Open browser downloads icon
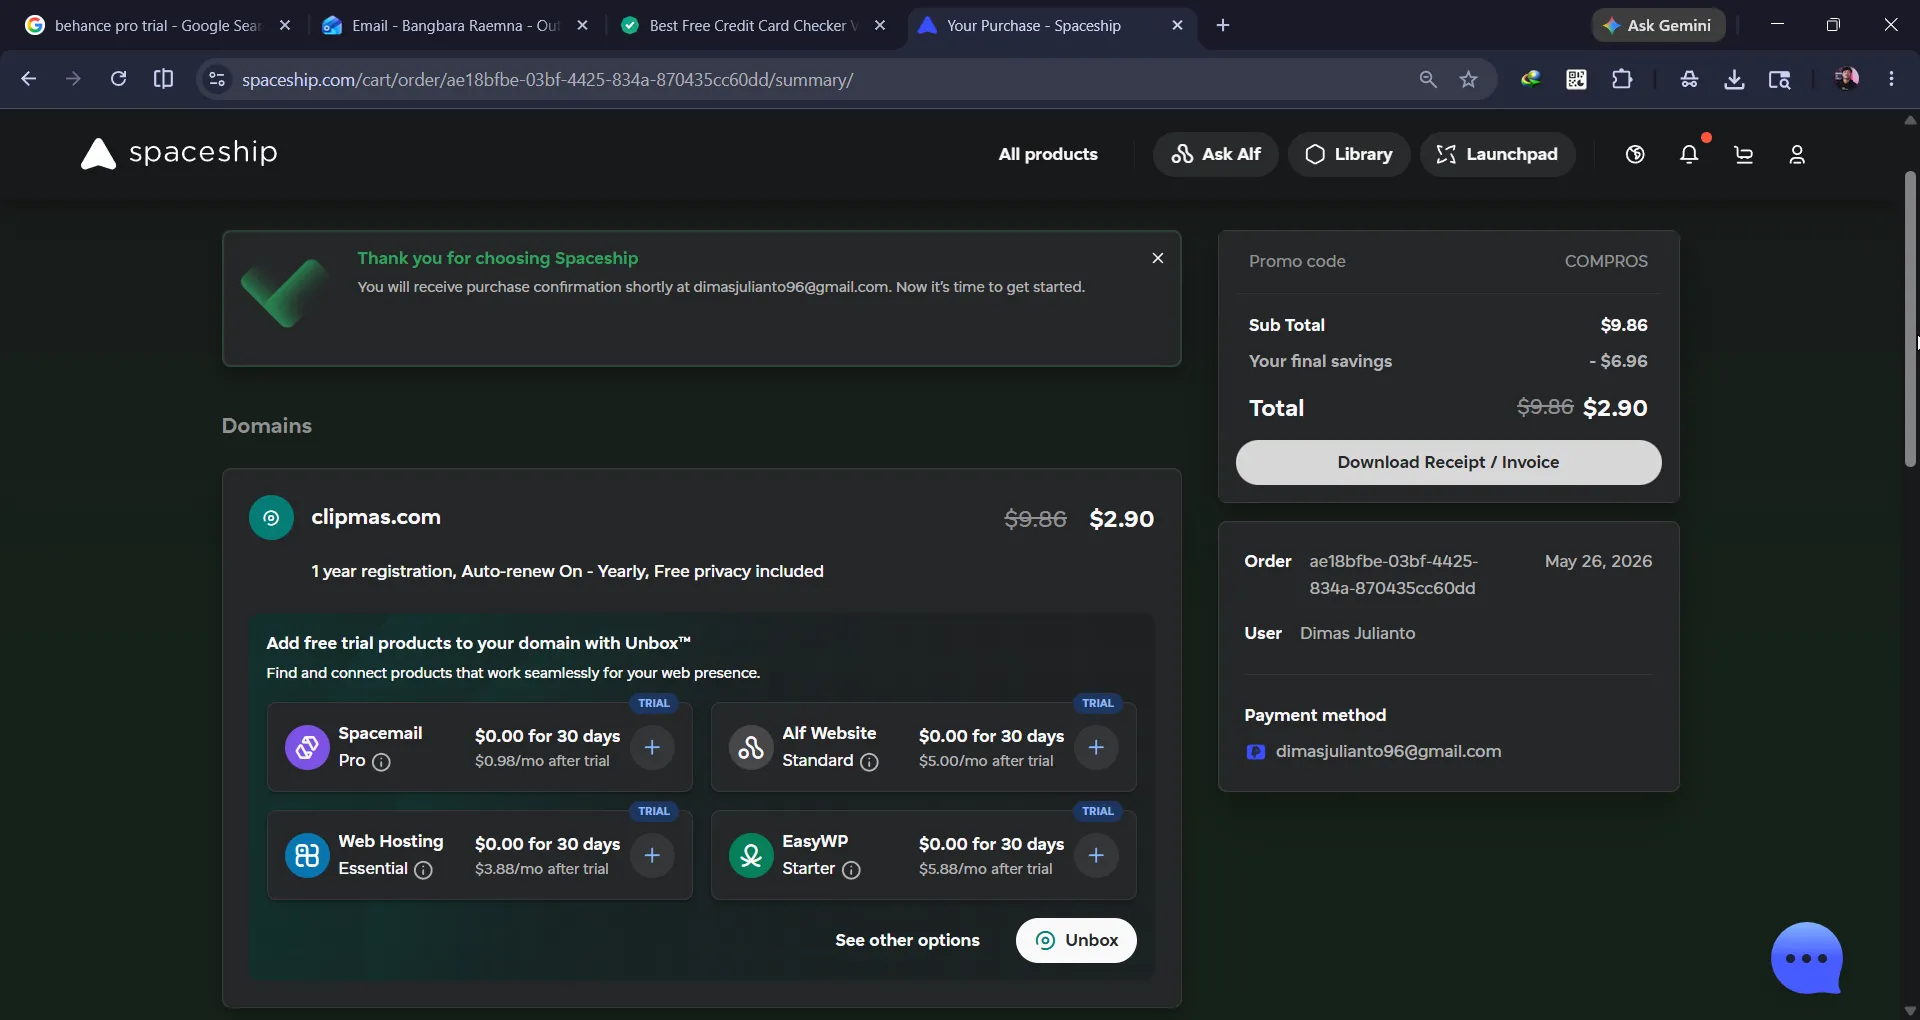 pos(1735,79)
